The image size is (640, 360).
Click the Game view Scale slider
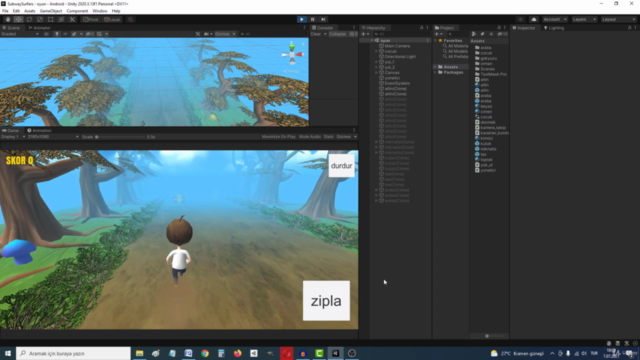coord(121,137)
